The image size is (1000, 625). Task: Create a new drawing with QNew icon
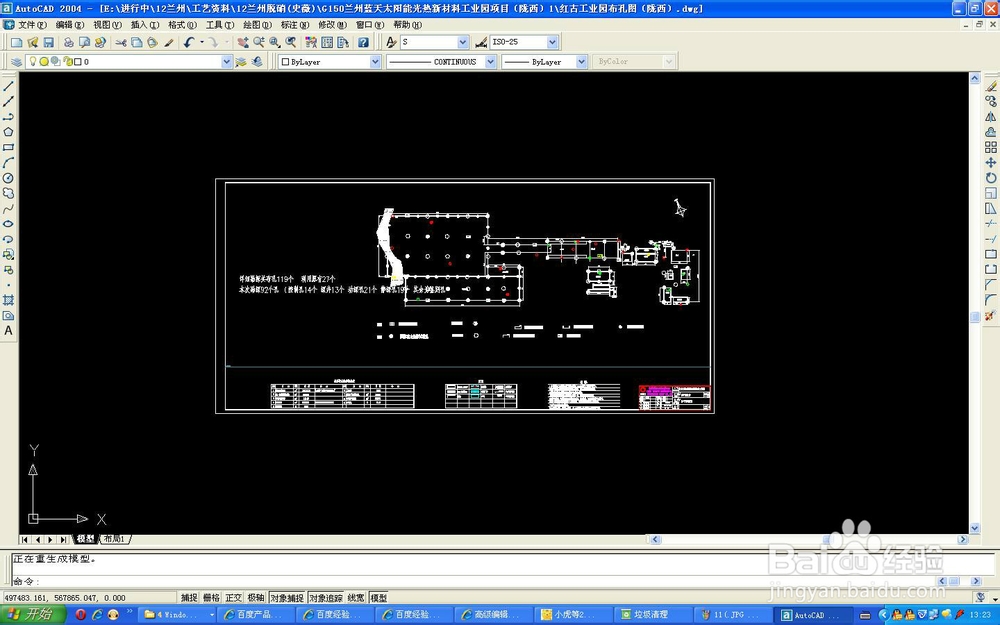(x=17, y=42)
